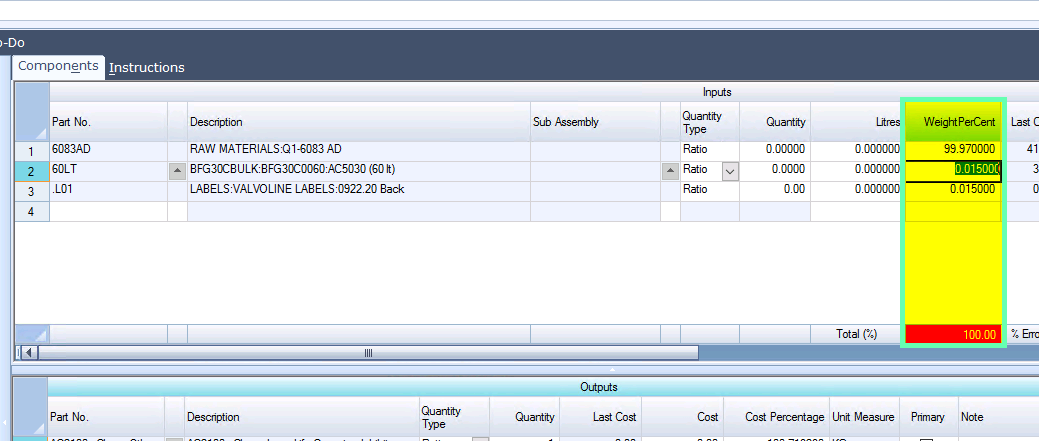Click the red Total 100.00 cell
The image size is (1039, 441).
point(954,334)
